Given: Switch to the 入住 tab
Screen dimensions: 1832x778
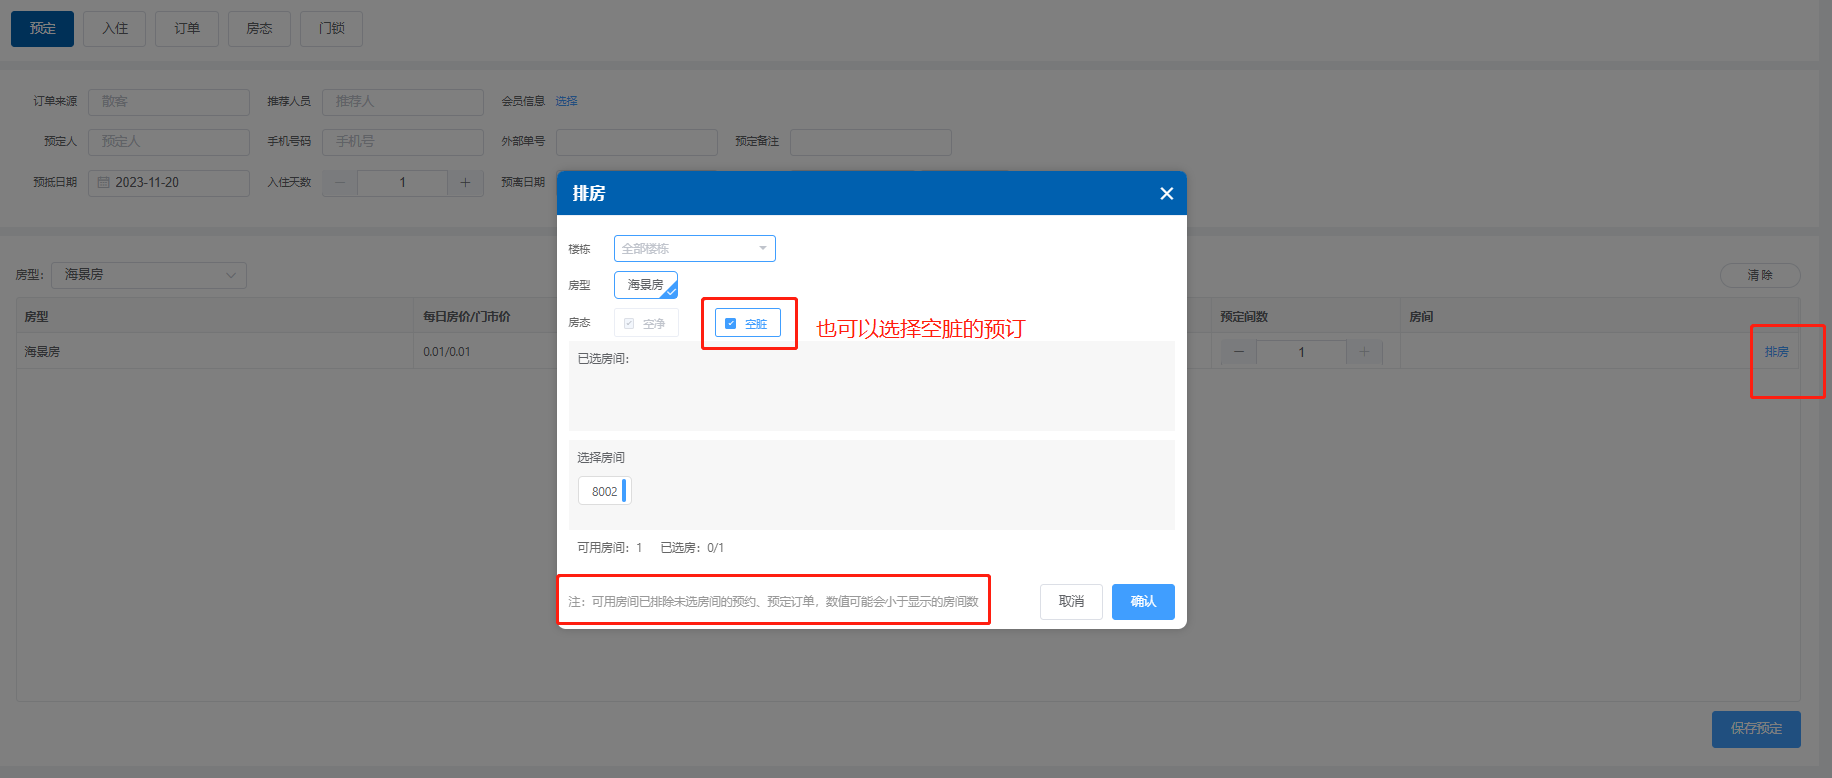Looking at the screenshot, I should click(115, 29).
